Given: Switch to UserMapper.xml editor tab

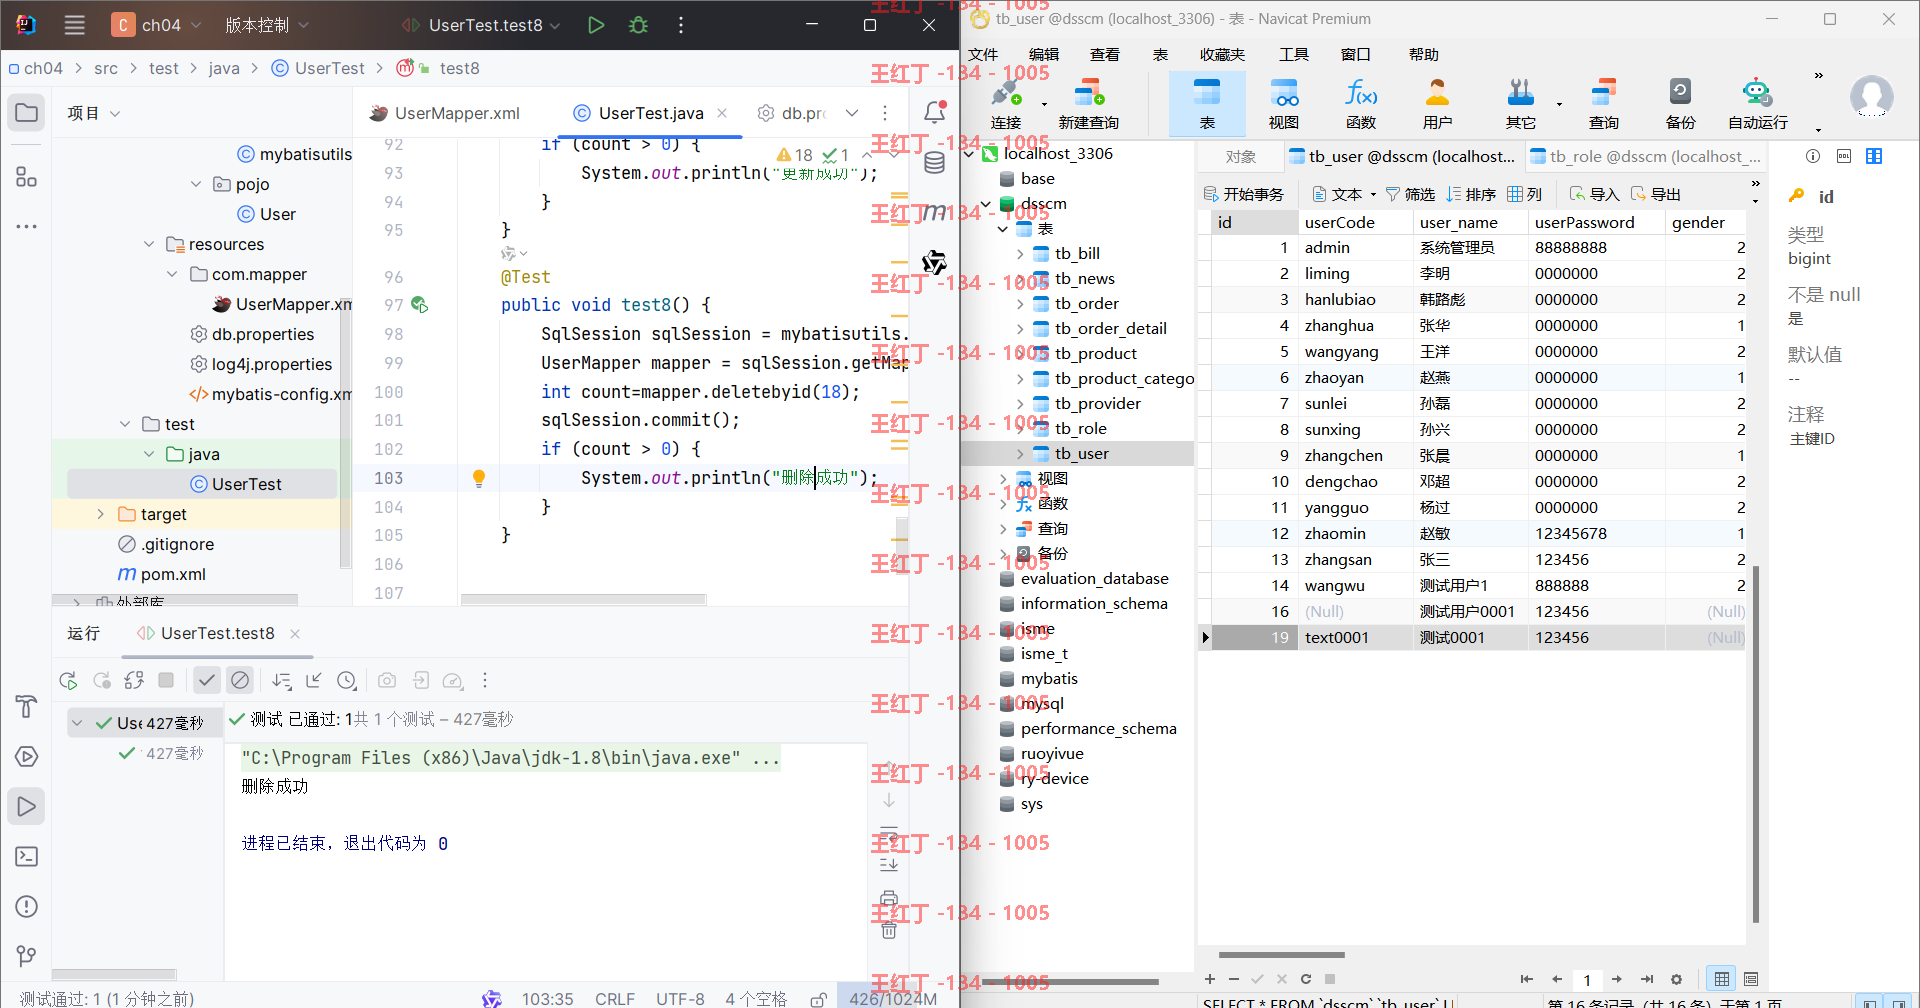Looking at the screenshot, I should [x=445, y=113].
